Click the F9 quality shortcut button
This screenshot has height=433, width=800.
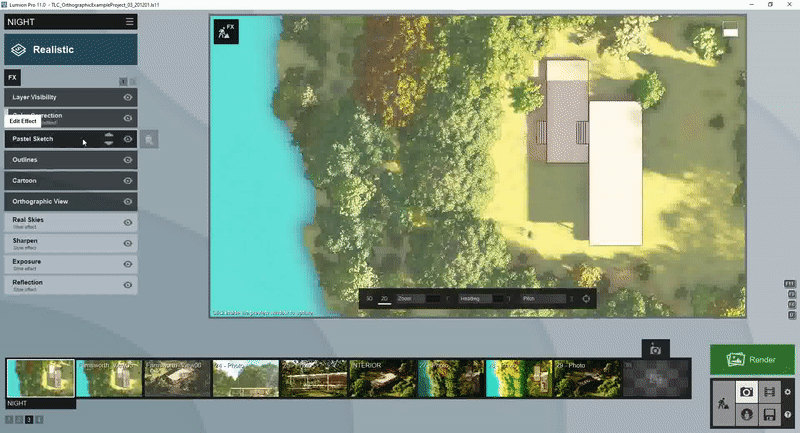click(x=792, y=294)
